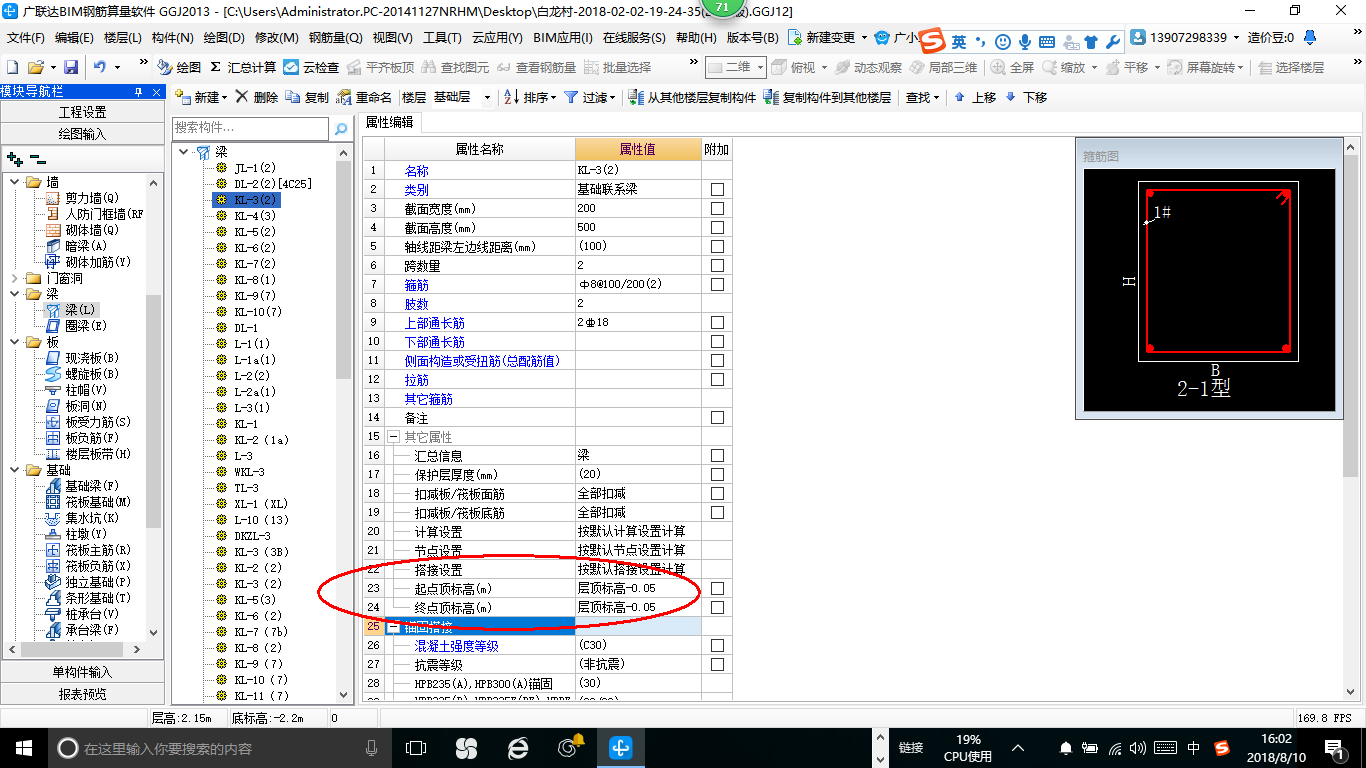Open the BIM应用(I) menu
This screenshot has width=1366, height=768.
562,38
